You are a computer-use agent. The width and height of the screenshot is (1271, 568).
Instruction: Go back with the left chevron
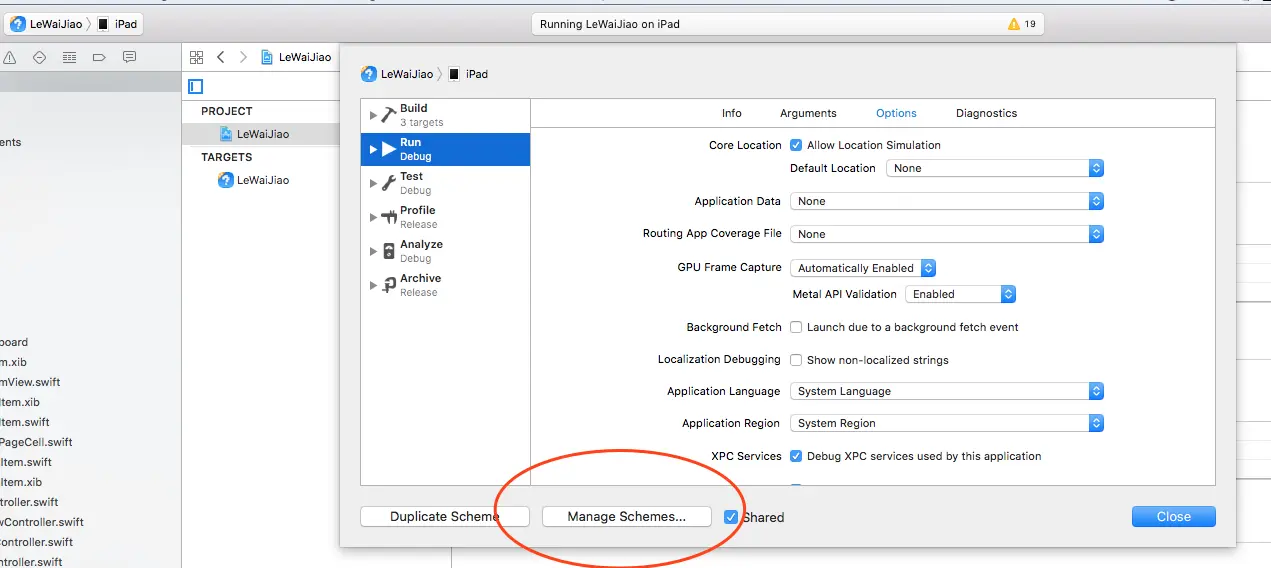(220, 57)
